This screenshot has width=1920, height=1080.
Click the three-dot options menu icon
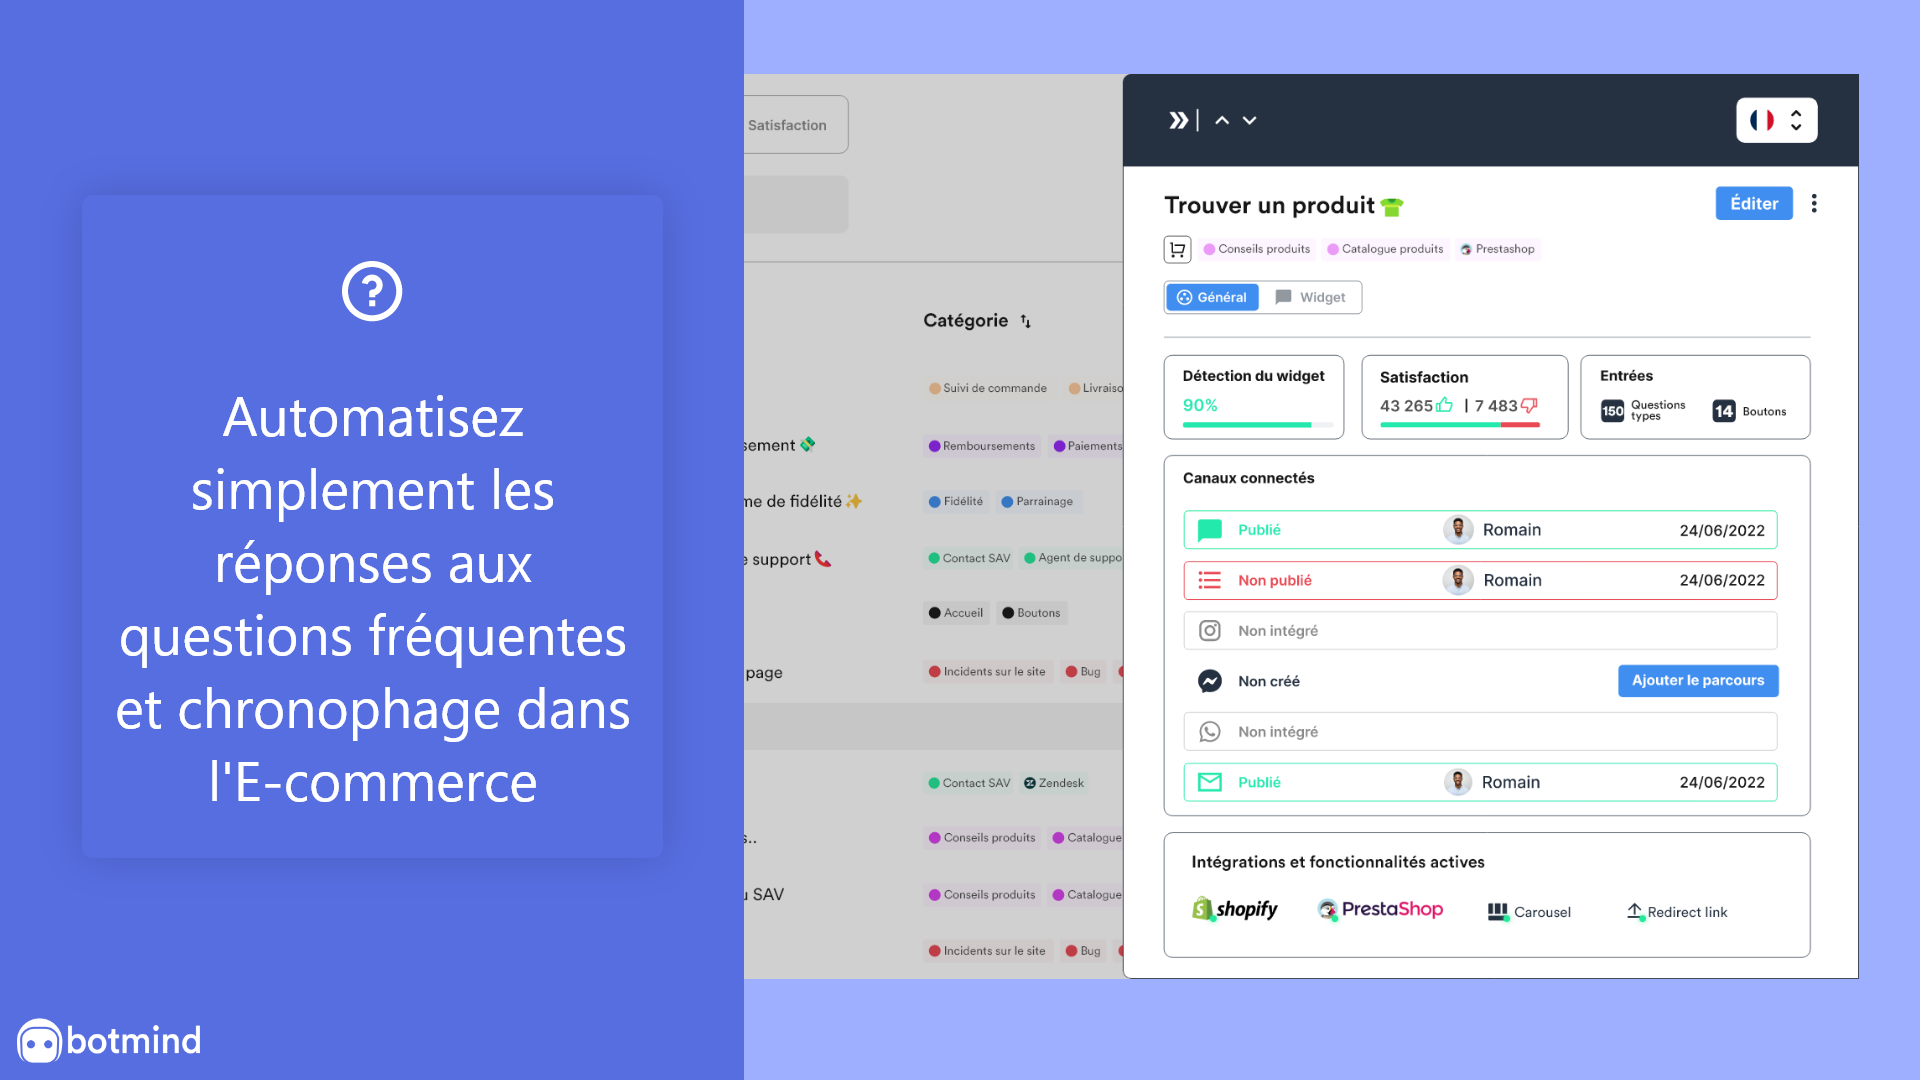point(1812,202)
